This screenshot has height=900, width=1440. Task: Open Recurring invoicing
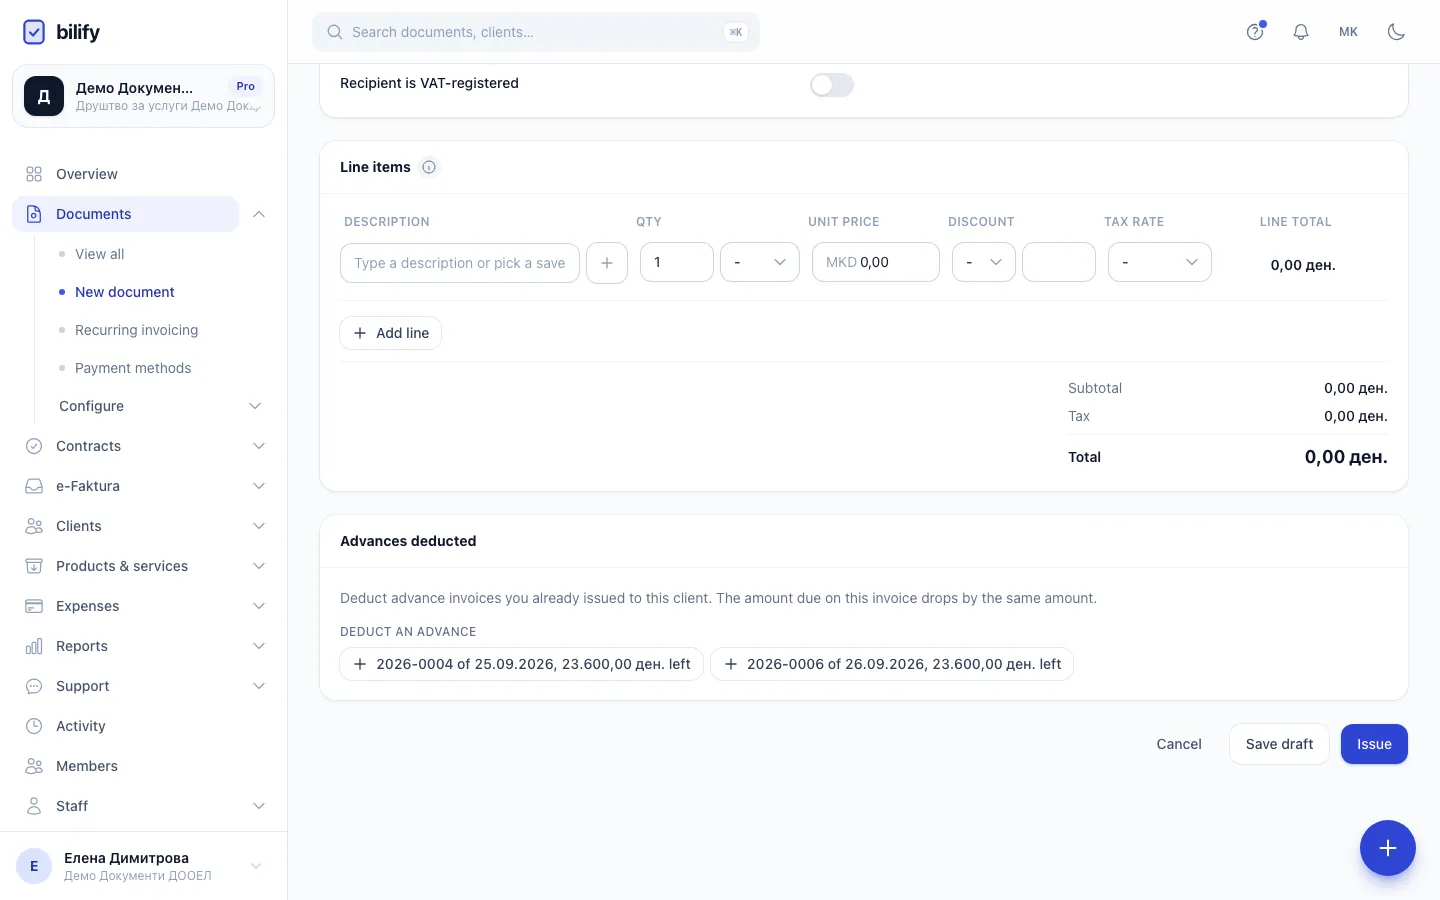137,330
